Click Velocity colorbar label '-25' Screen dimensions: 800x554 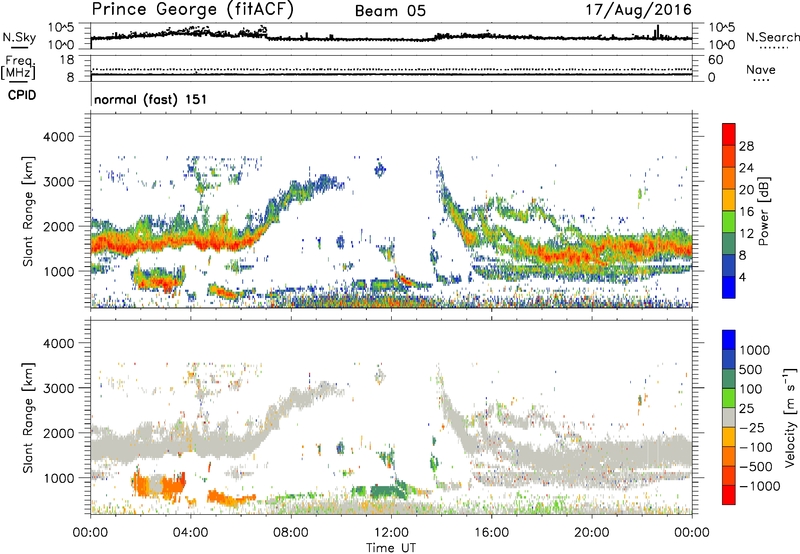[x=752, y=427]
